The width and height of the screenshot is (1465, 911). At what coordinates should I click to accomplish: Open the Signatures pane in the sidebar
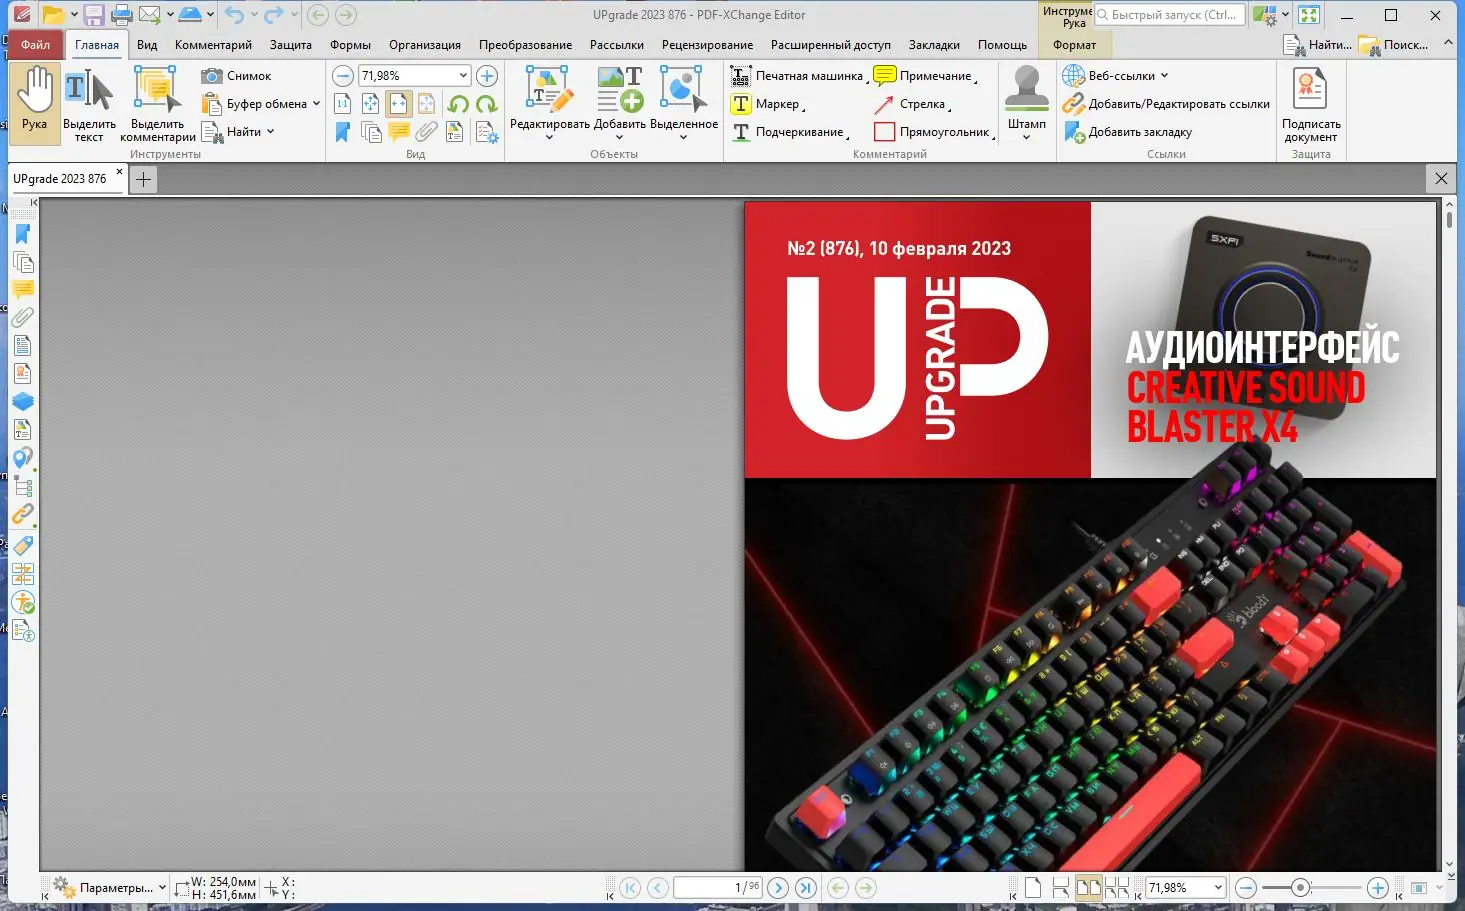click(23, 374)
